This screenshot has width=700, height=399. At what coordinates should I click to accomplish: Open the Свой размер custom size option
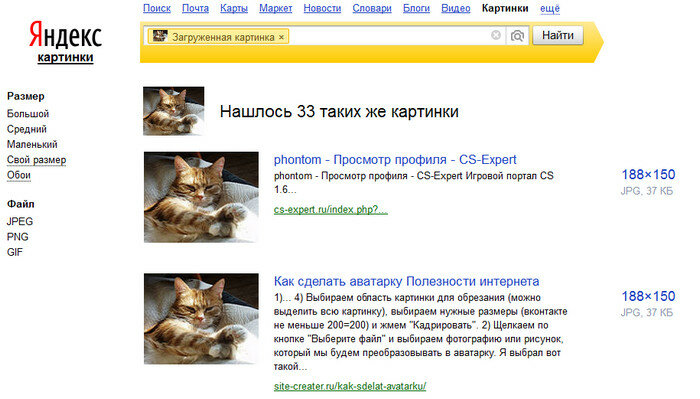point(36,160)
